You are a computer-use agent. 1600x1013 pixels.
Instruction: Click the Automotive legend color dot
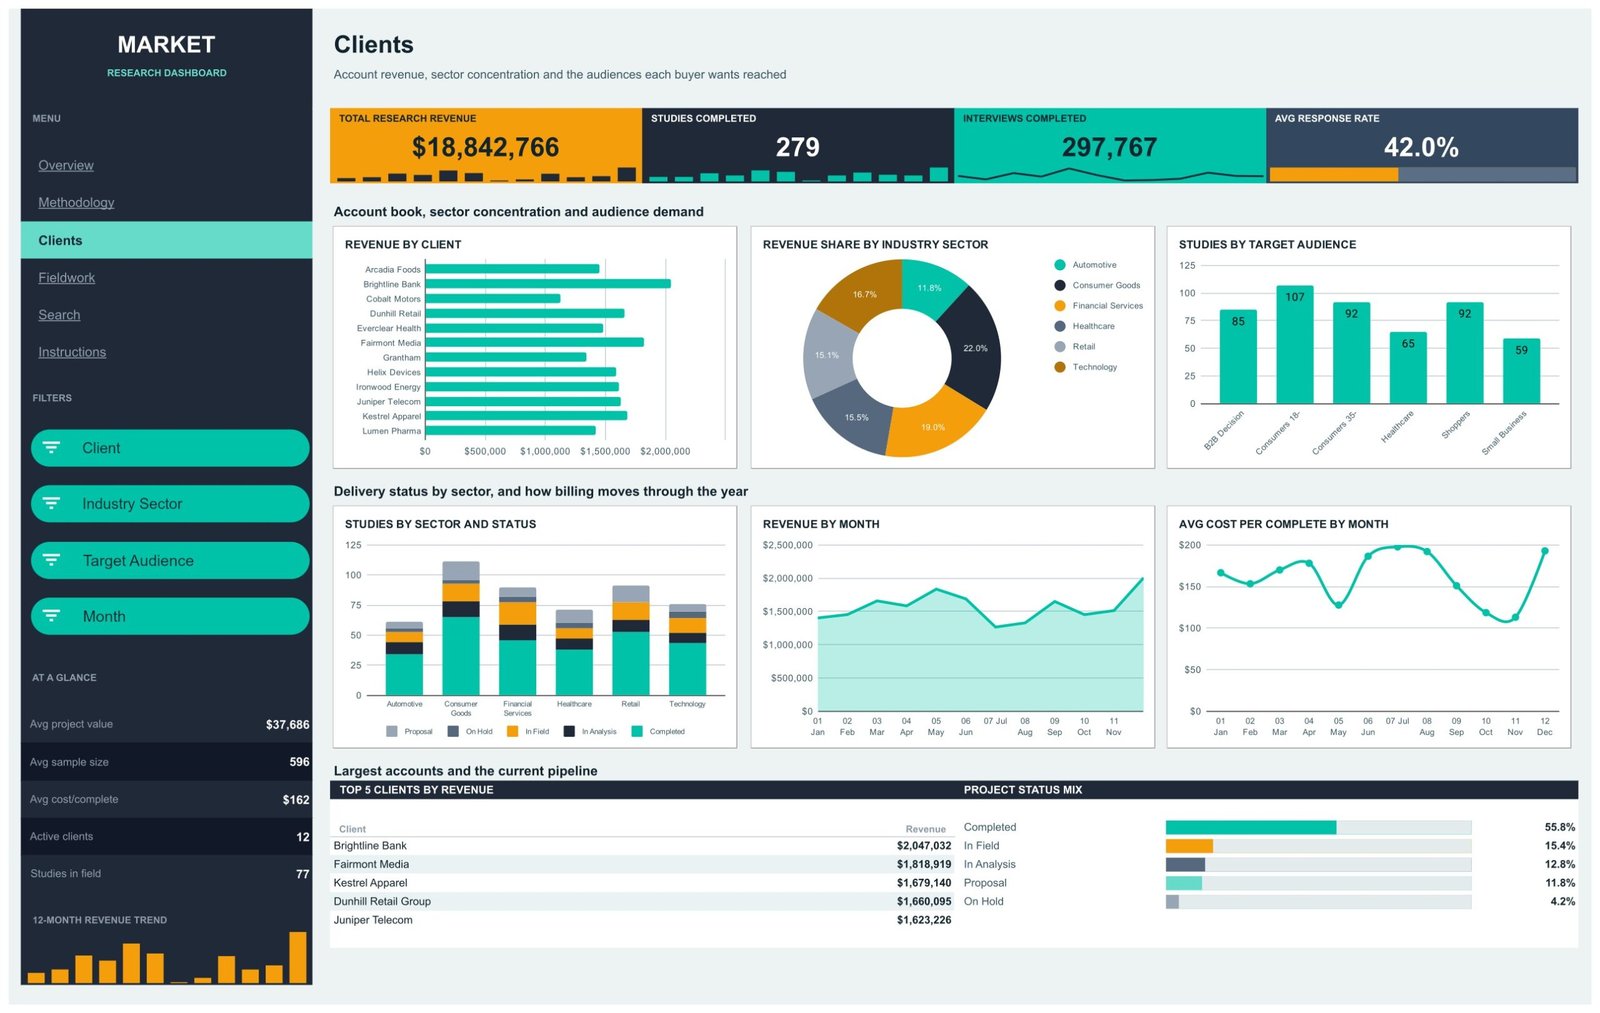point(1060,265)
